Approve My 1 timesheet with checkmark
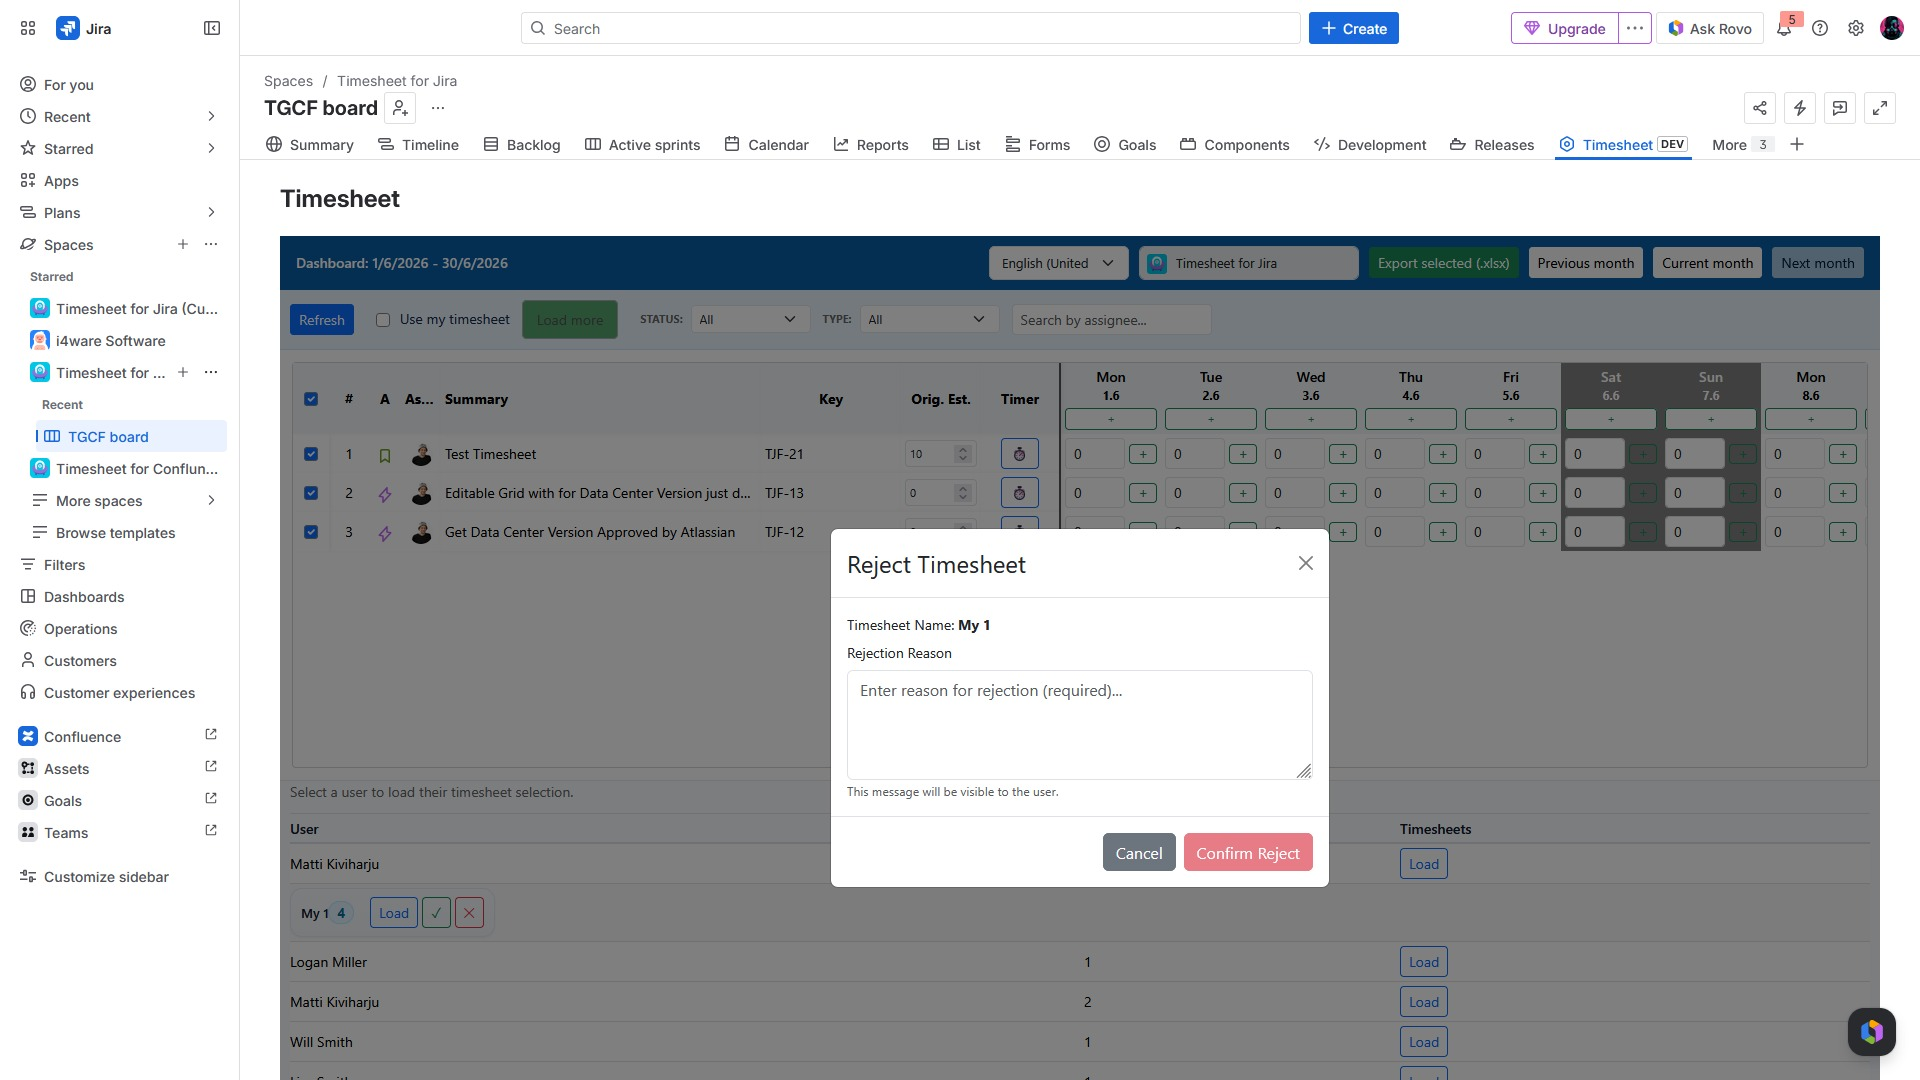This screenshot has height=1080, width=1920. tap(436, 913)
